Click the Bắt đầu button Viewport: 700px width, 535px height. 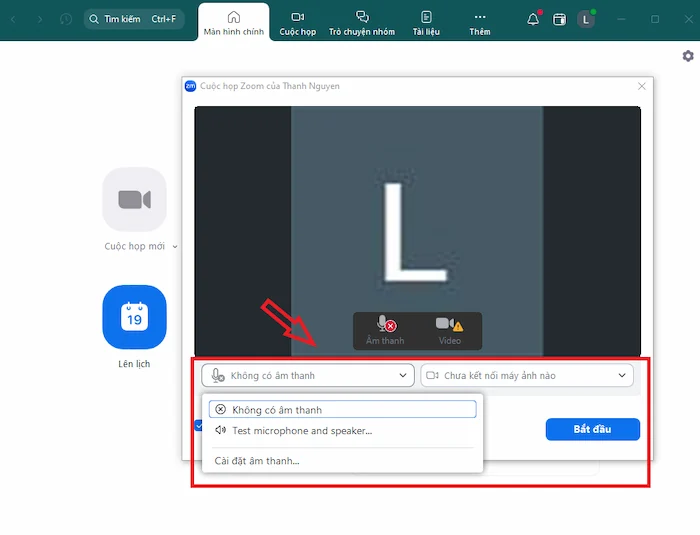point(592,429)
